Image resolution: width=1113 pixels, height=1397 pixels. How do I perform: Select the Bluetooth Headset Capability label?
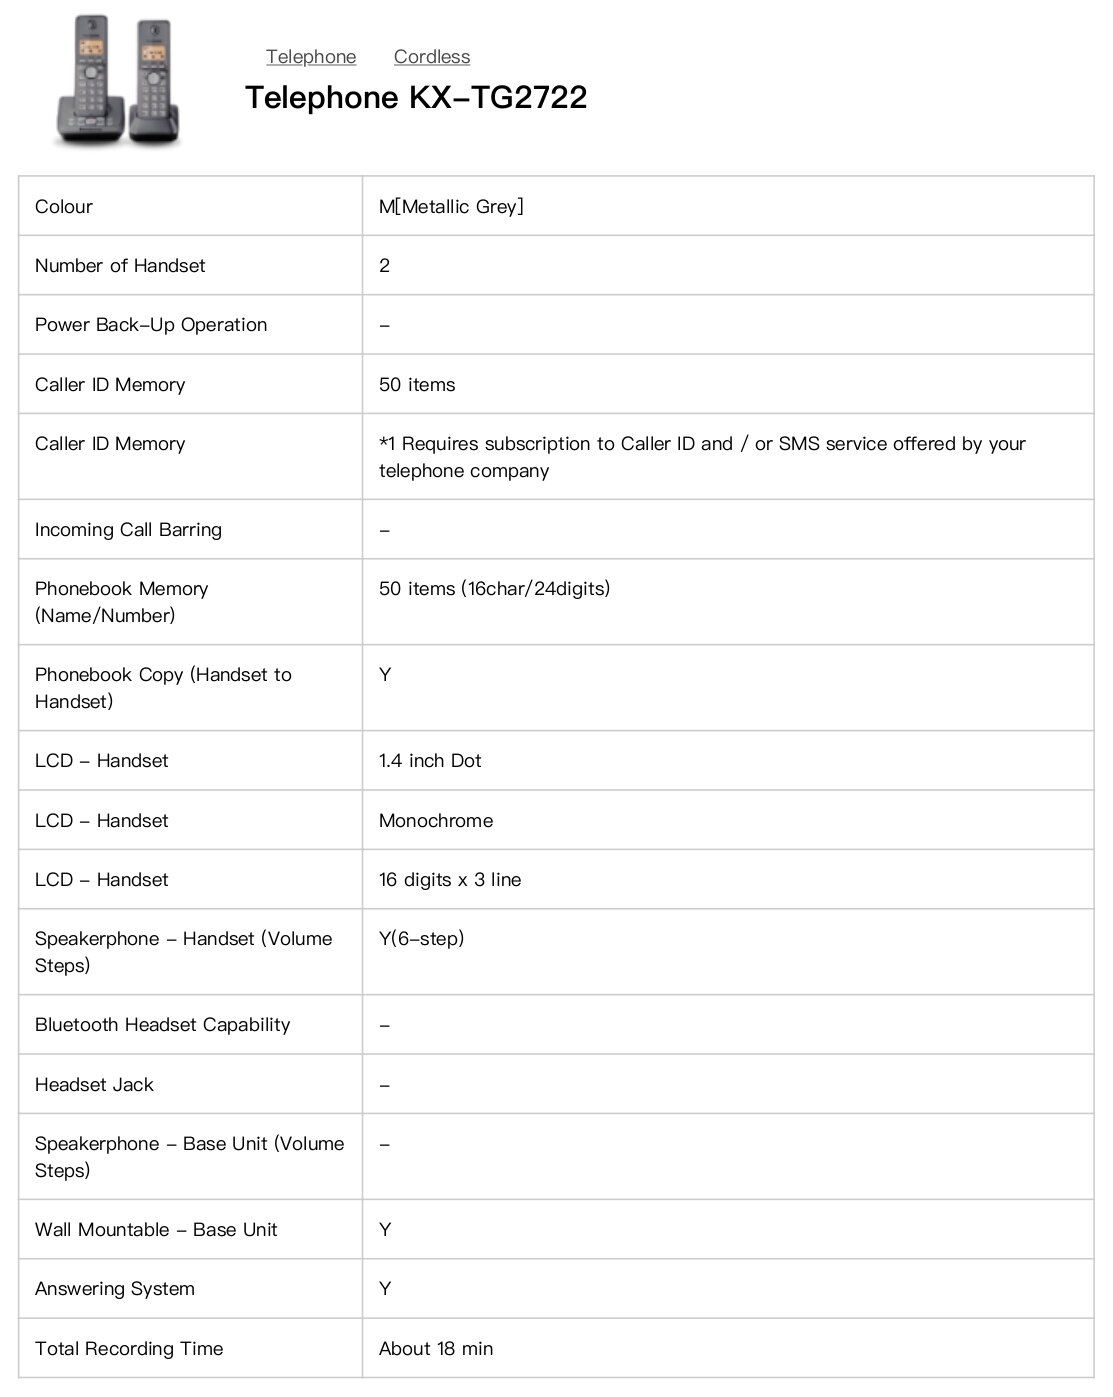click(162, 1025)
